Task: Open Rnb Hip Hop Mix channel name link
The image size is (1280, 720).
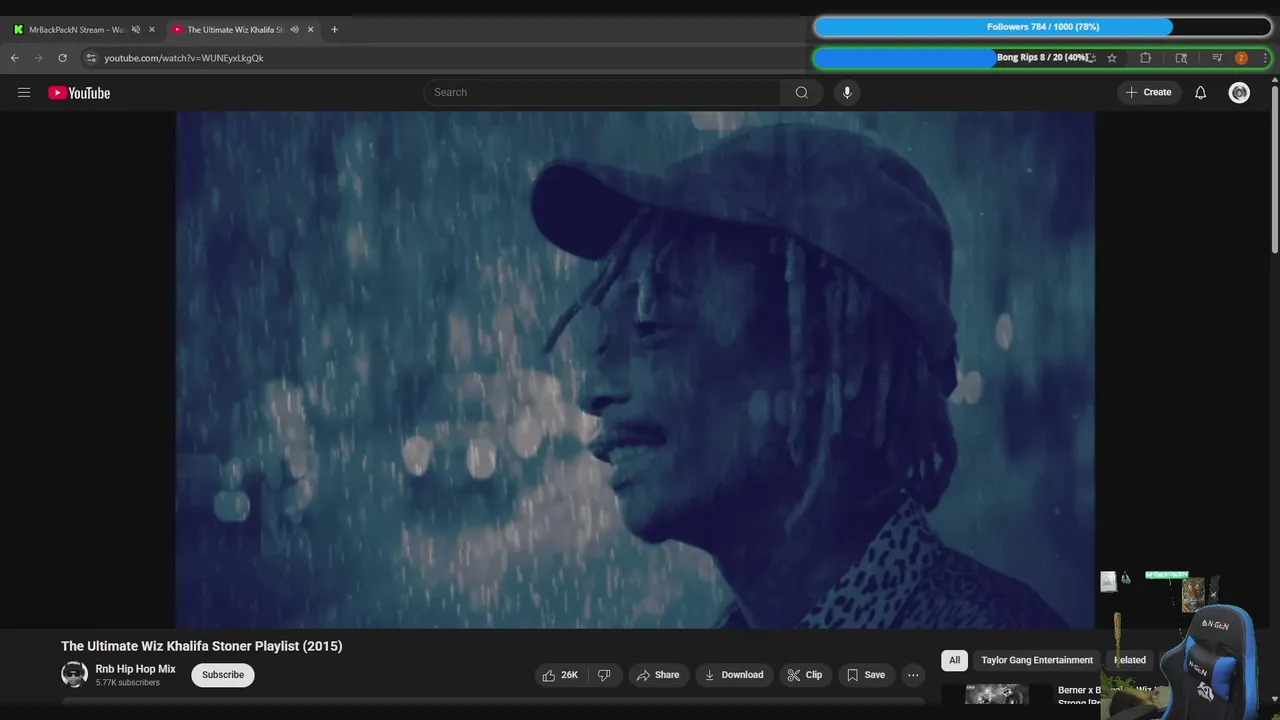Action: pyautogui.click(x=135, y=669)
